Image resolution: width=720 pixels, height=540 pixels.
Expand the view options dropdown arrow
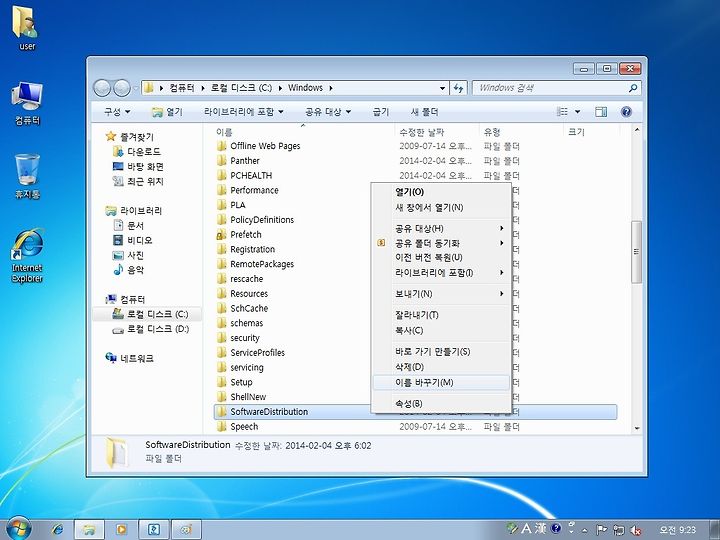(577, 112)
